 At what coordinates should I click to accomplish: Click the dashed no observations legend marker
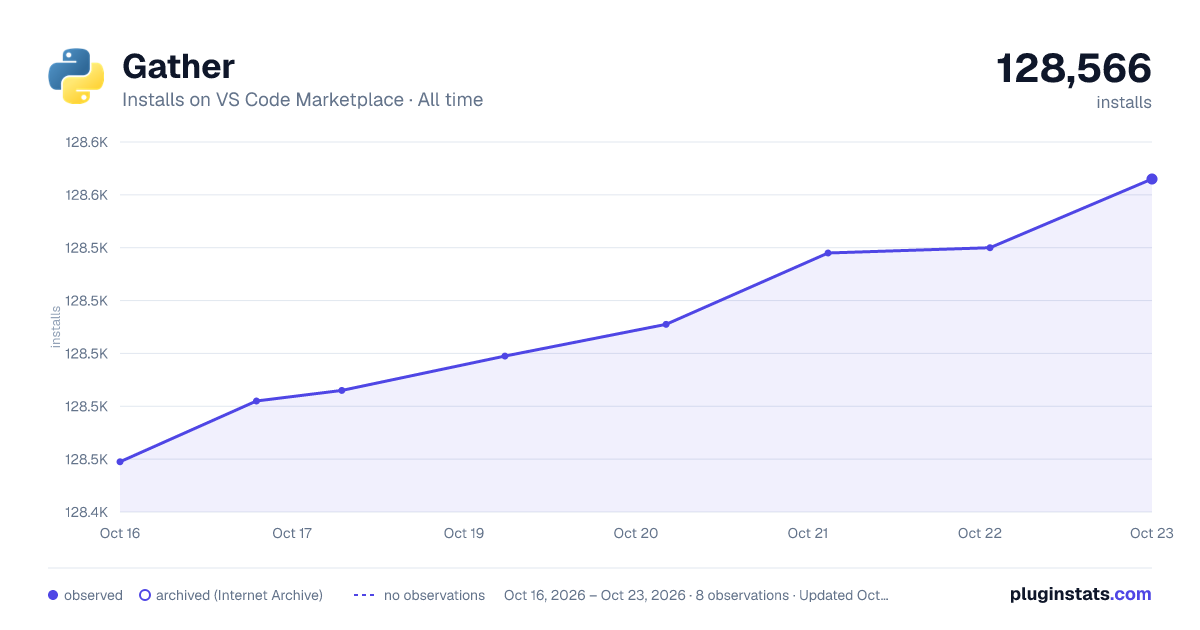(364, 595)
